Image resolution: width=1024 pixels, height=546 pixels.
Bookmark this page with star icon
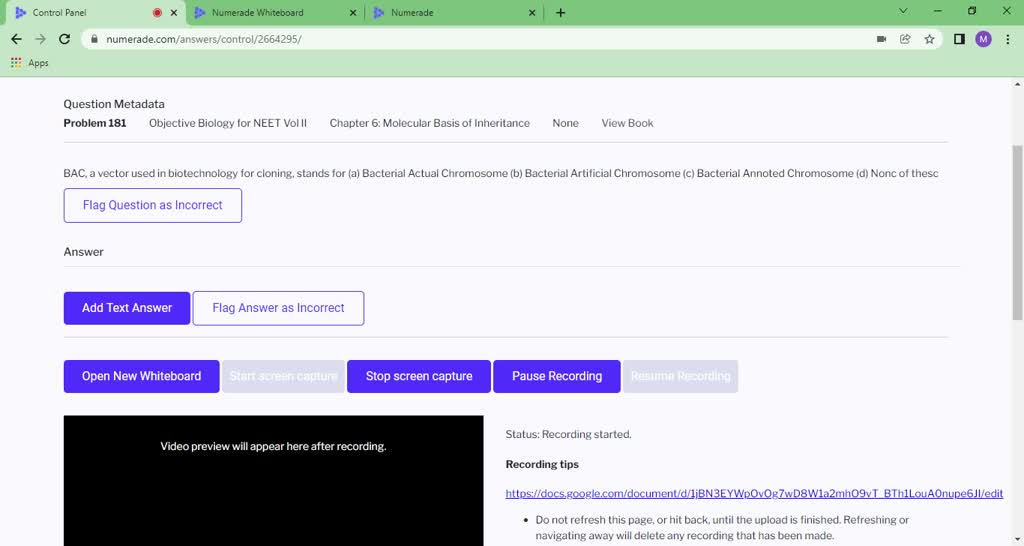click(x=929, y=39)
